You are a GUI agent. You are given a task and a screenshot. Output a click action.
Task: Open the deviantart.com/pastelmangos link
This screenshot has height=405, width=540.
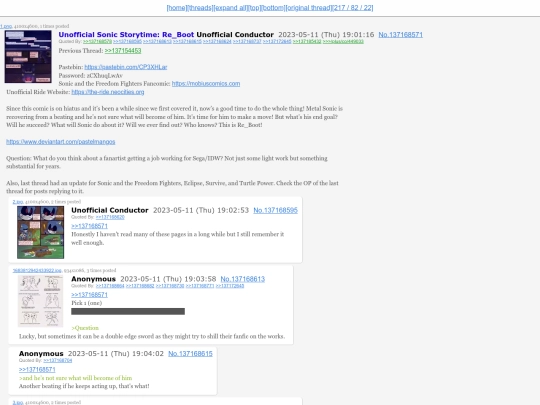(61, 142)
